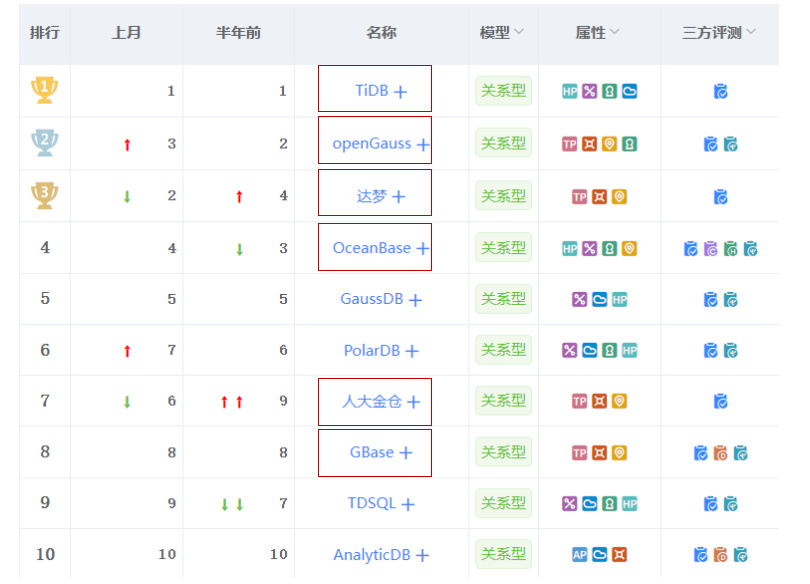The height and width of the screenshot is (584, 810).
Task: Click the yellow location icon in OceanBase row
Action: click(x=629, y=249)
